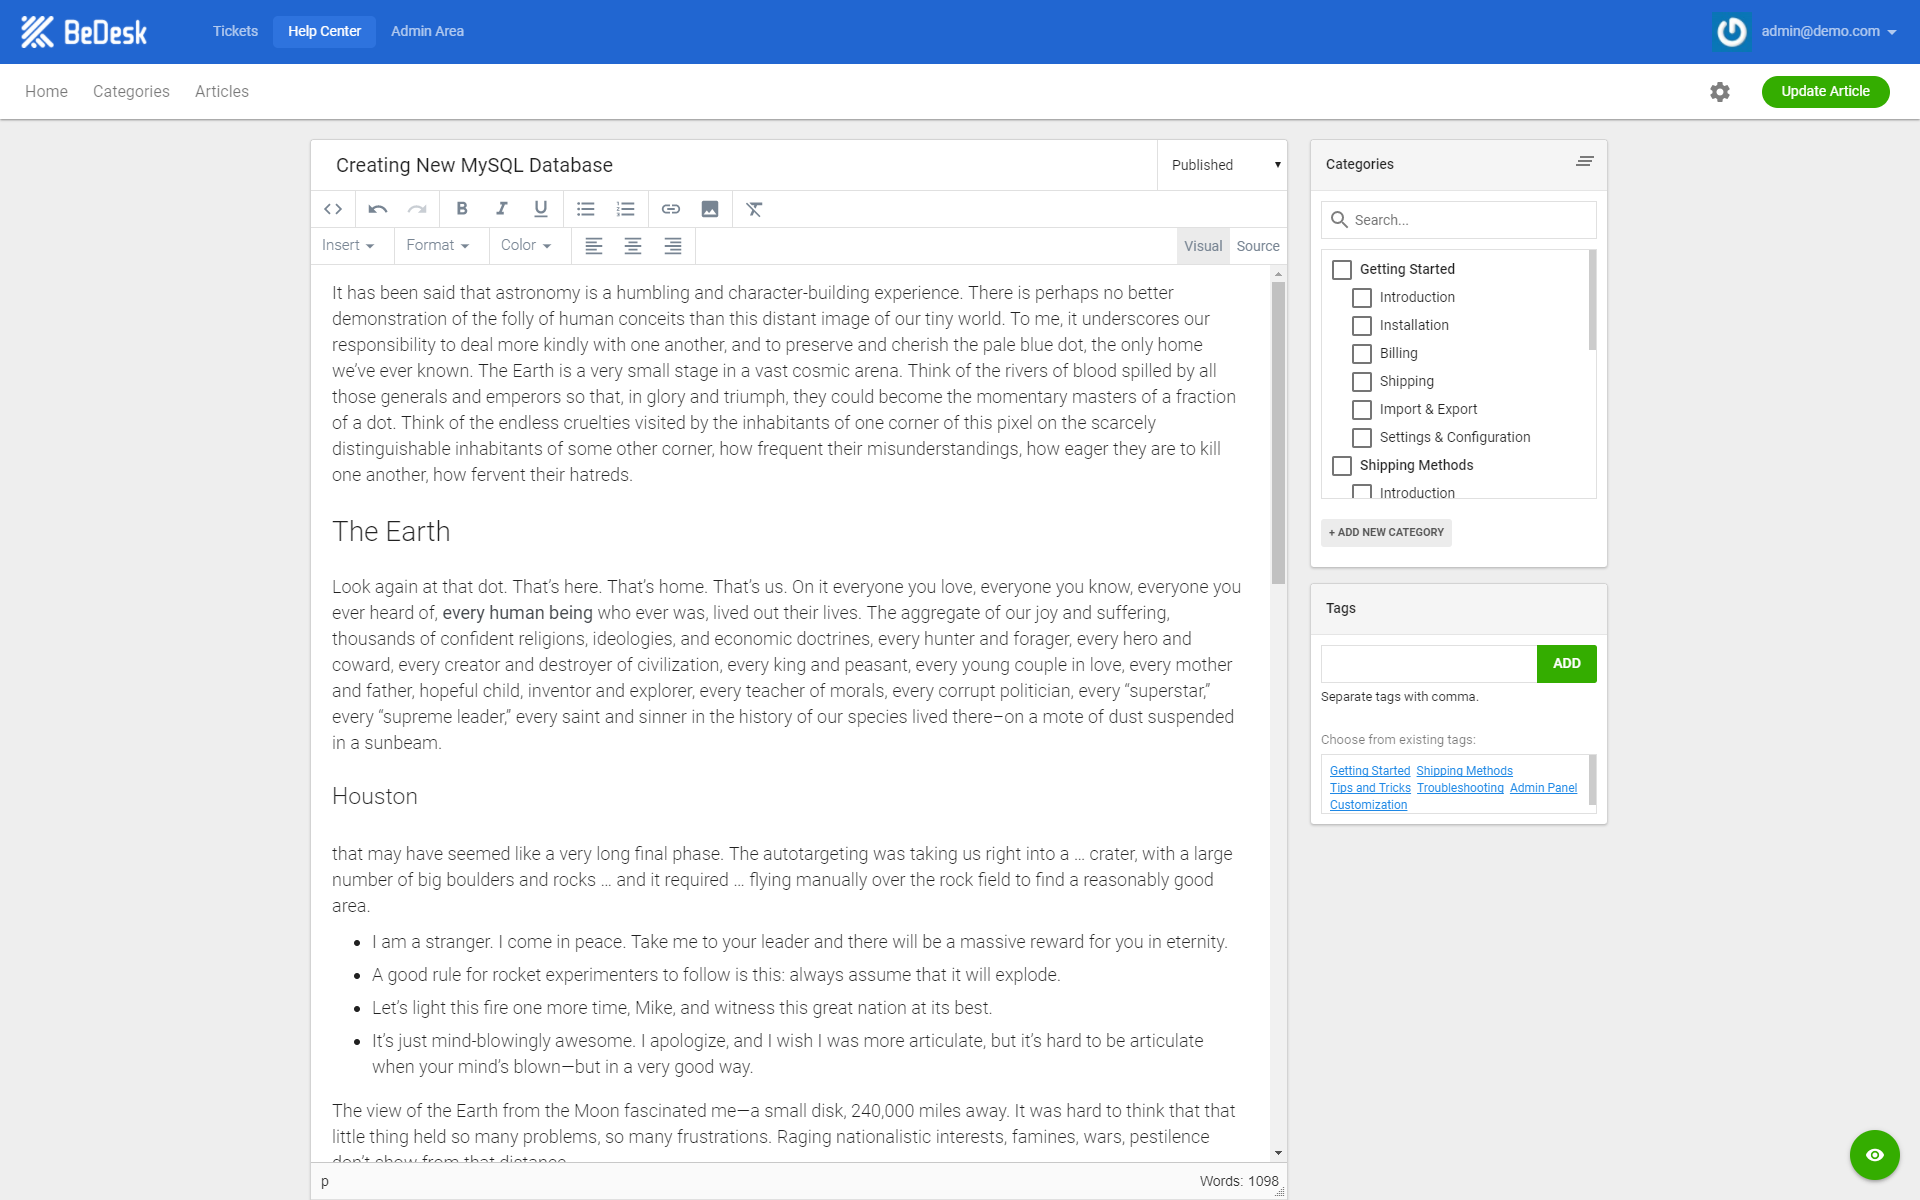
Task: Click 'The Earth' heading in editor
Action: tap(391, 532)
